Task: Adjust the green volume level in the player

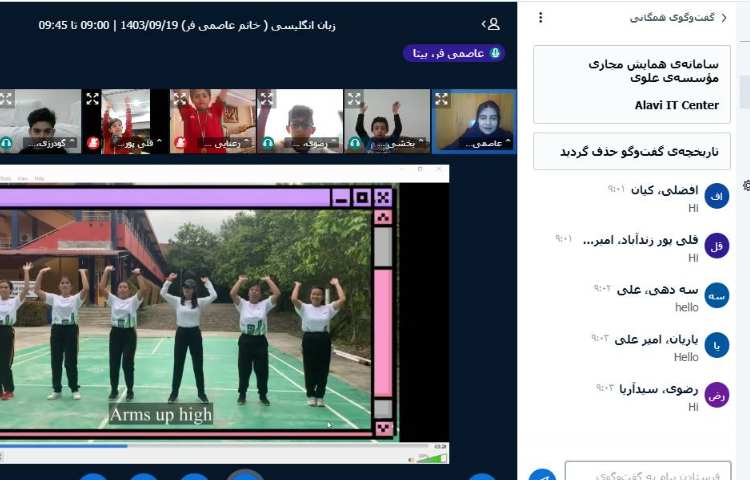Action: click(x=431, y=458)
